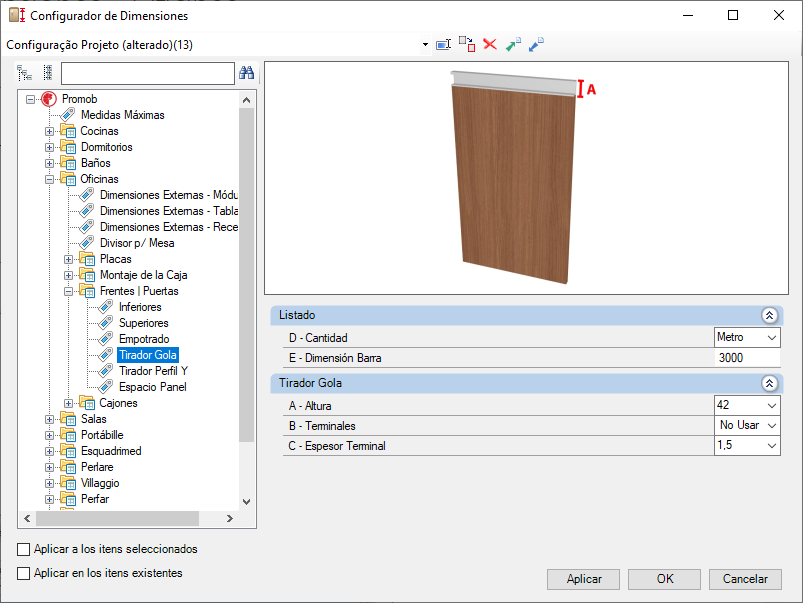Click the rename configuration icon in toolbar
Image resolution: width=812 pixels, height=604 pixels.
444,45
